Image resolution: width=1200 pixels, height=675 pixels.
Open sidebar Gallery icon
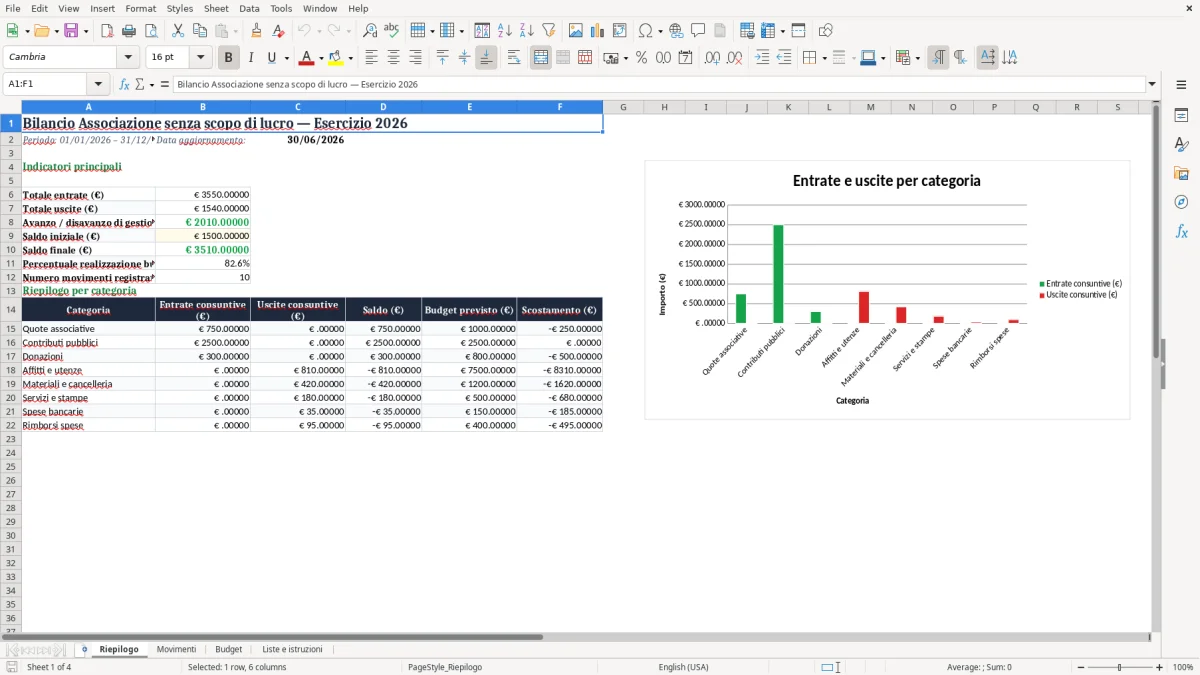1181,173
